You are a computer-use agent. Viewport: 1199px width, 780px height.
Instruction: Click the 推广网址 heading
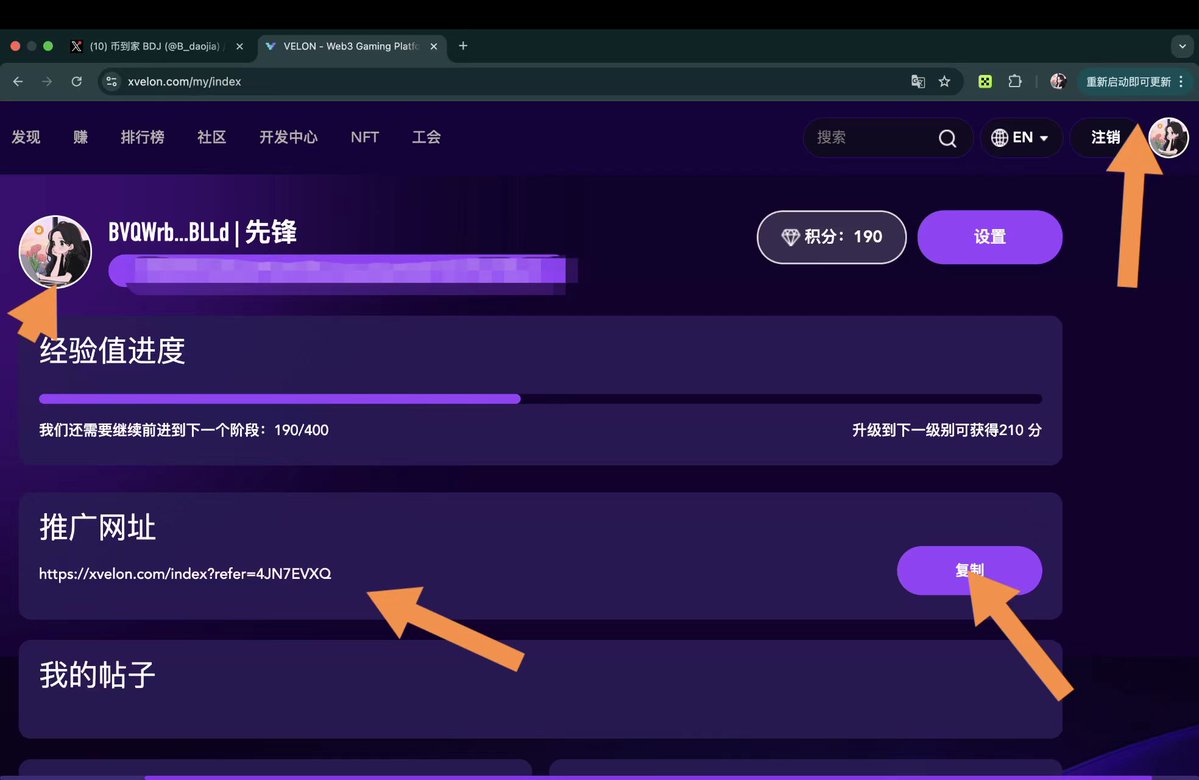tap(98, 528)
